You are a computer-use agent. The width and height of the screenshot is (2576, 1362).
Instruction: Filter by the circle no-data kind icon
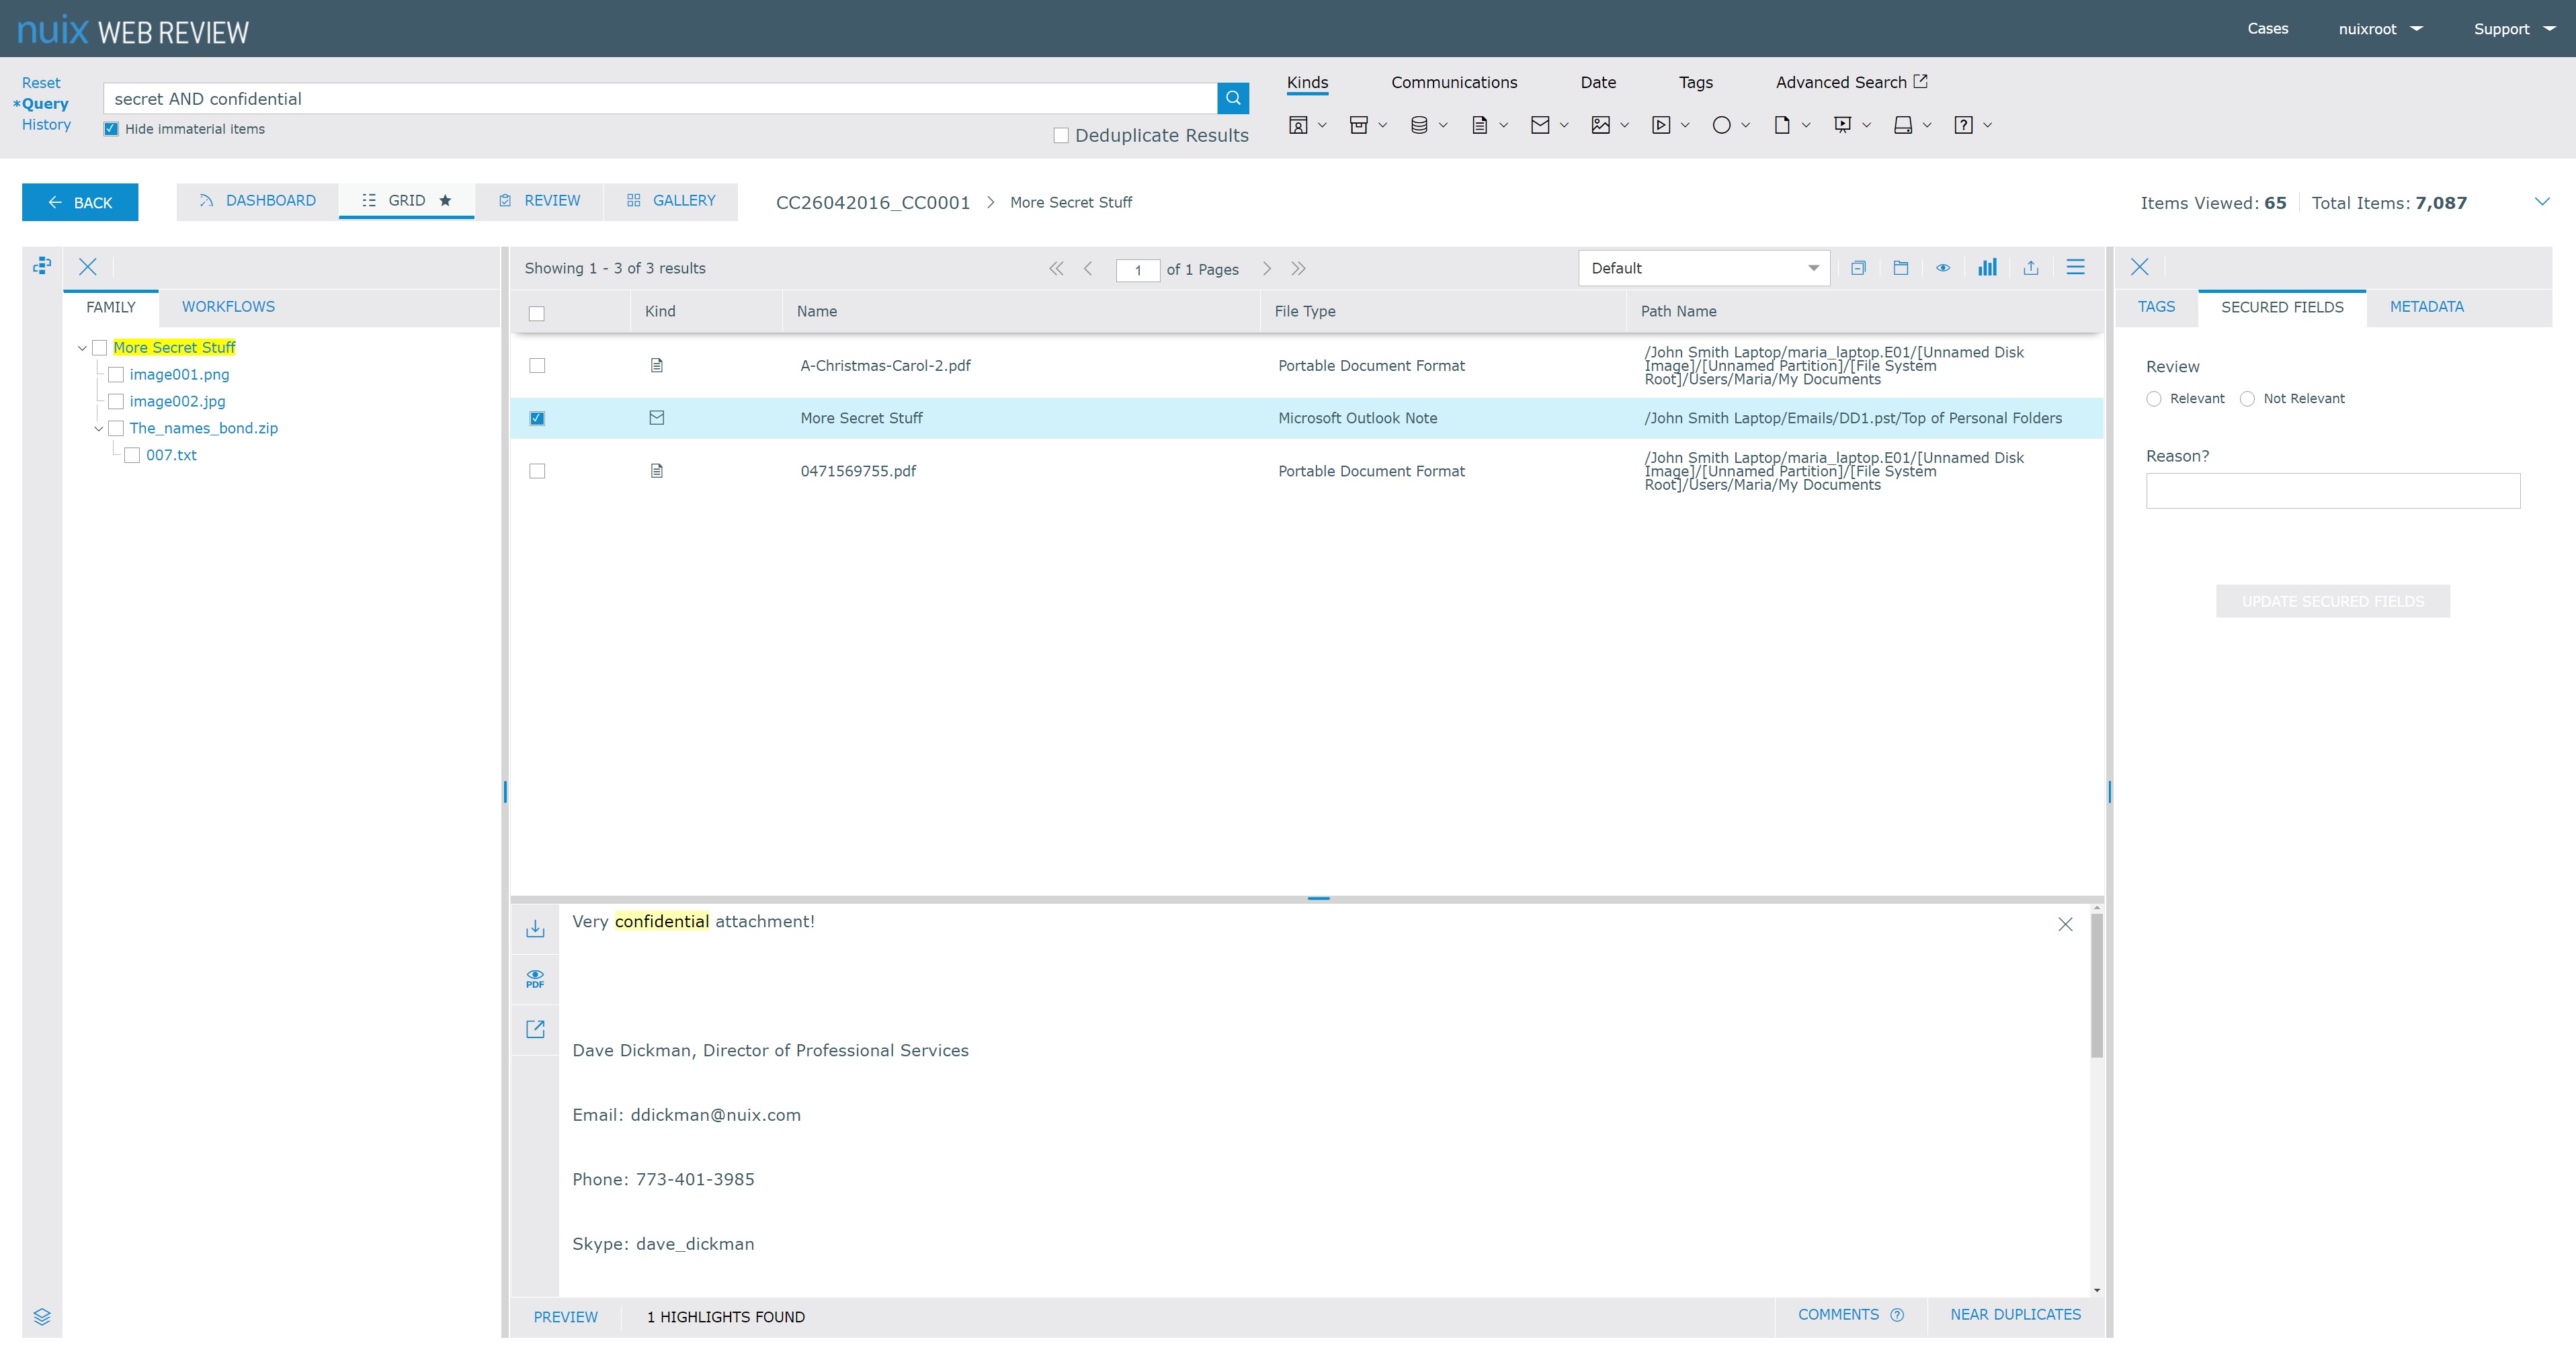pyautogui.click(x=1721, y=125)
